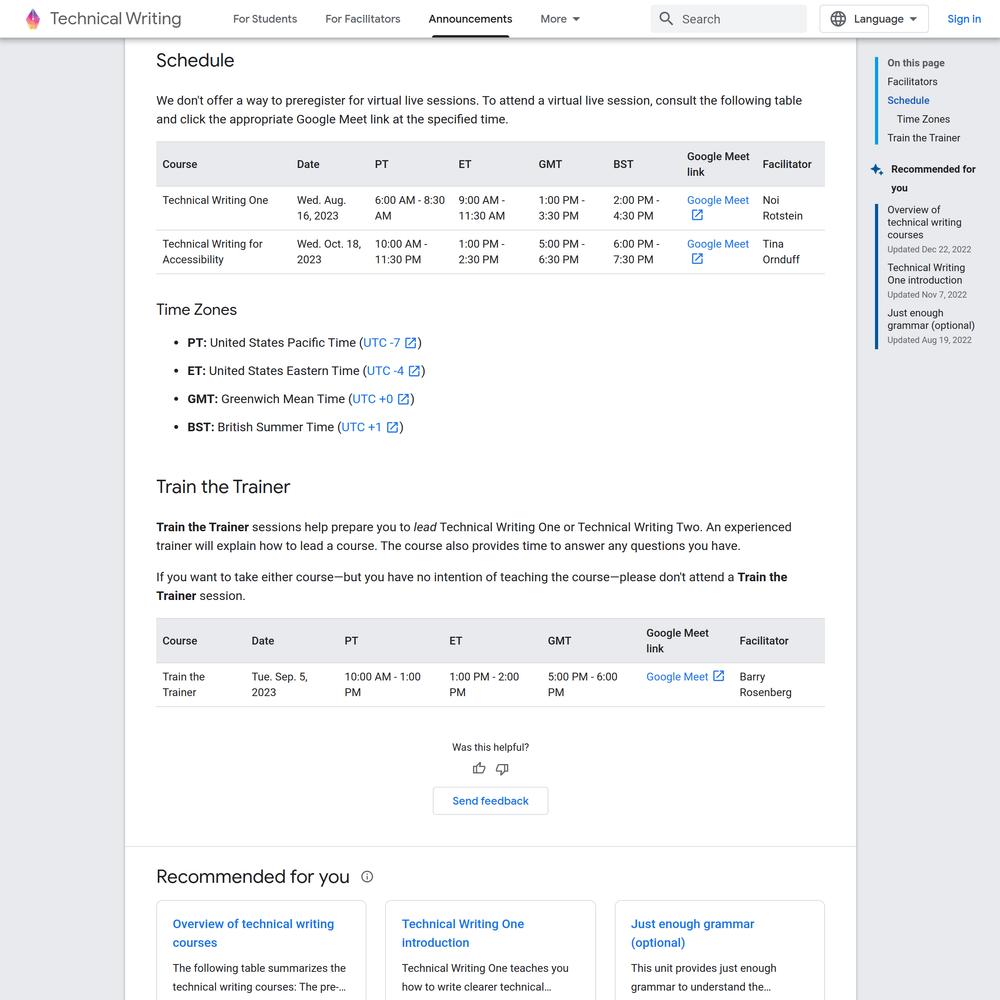Click the '6:00 AM - 8:30 AM' cell
This screenshot has width=1000, height=1000.
pos(409,208)
